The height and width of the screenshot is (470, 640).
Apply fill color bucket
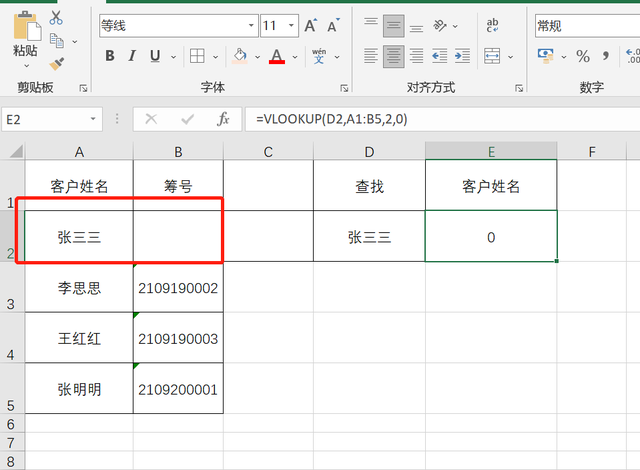240,56
